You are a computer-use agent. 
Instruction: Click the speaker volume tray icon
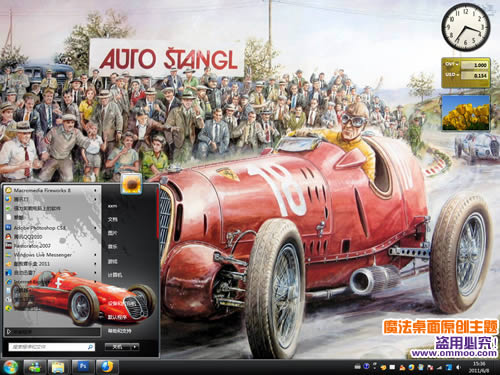pyautogui.click(x=459, y=367)
